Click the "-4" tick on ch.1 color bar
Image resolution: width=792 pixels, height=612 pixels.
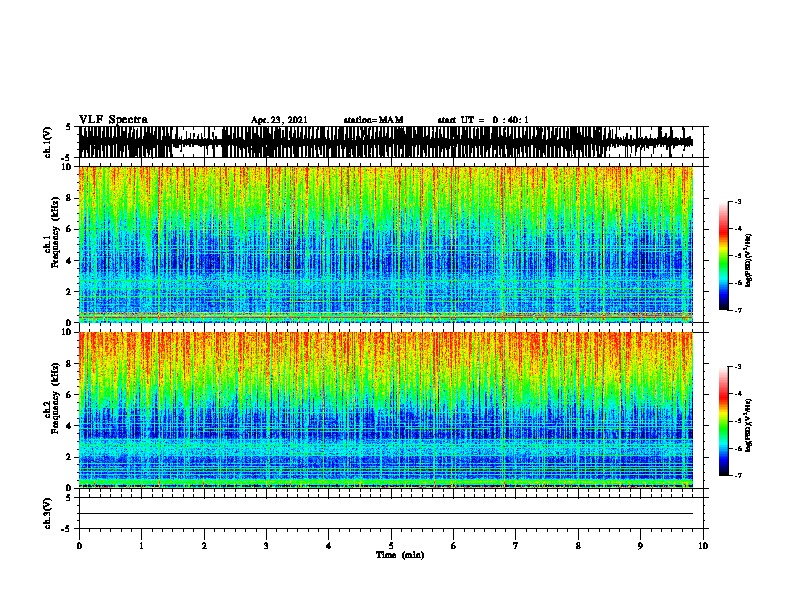737,229
